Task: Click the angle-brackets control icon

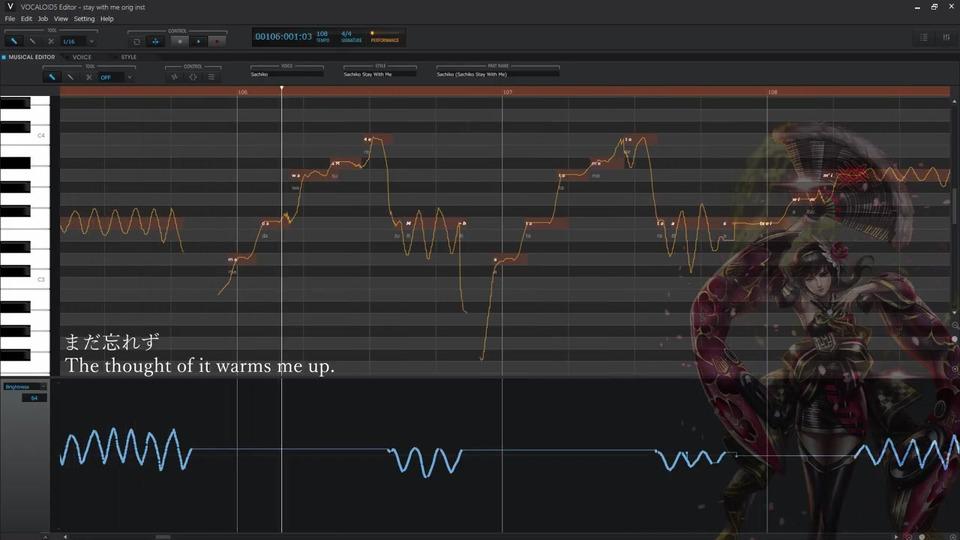Action: [193, 77]
